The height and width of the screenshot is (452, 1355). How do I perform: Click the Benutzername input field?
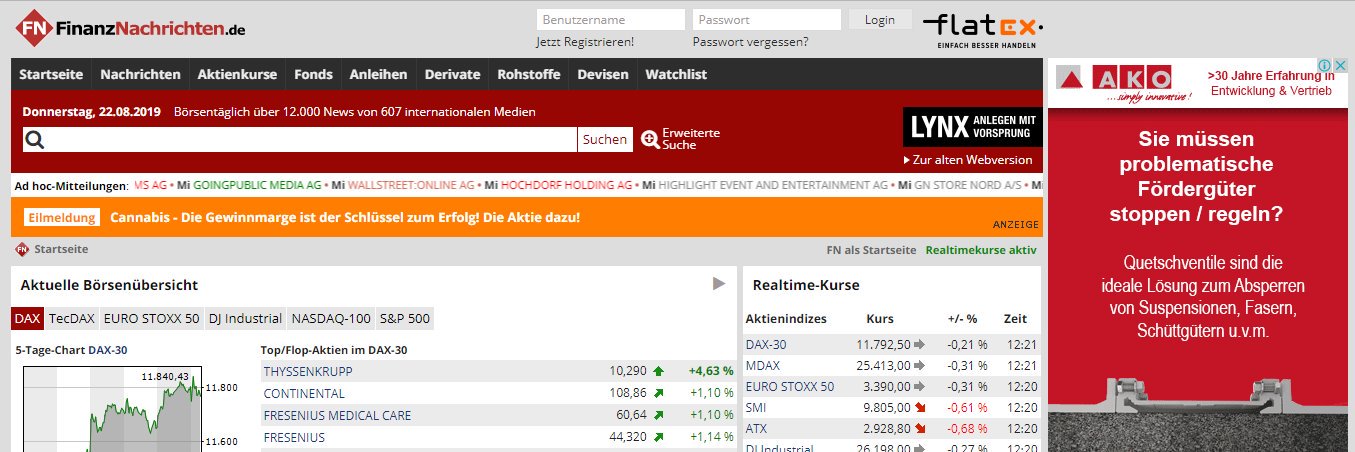[x=610, y=19]
